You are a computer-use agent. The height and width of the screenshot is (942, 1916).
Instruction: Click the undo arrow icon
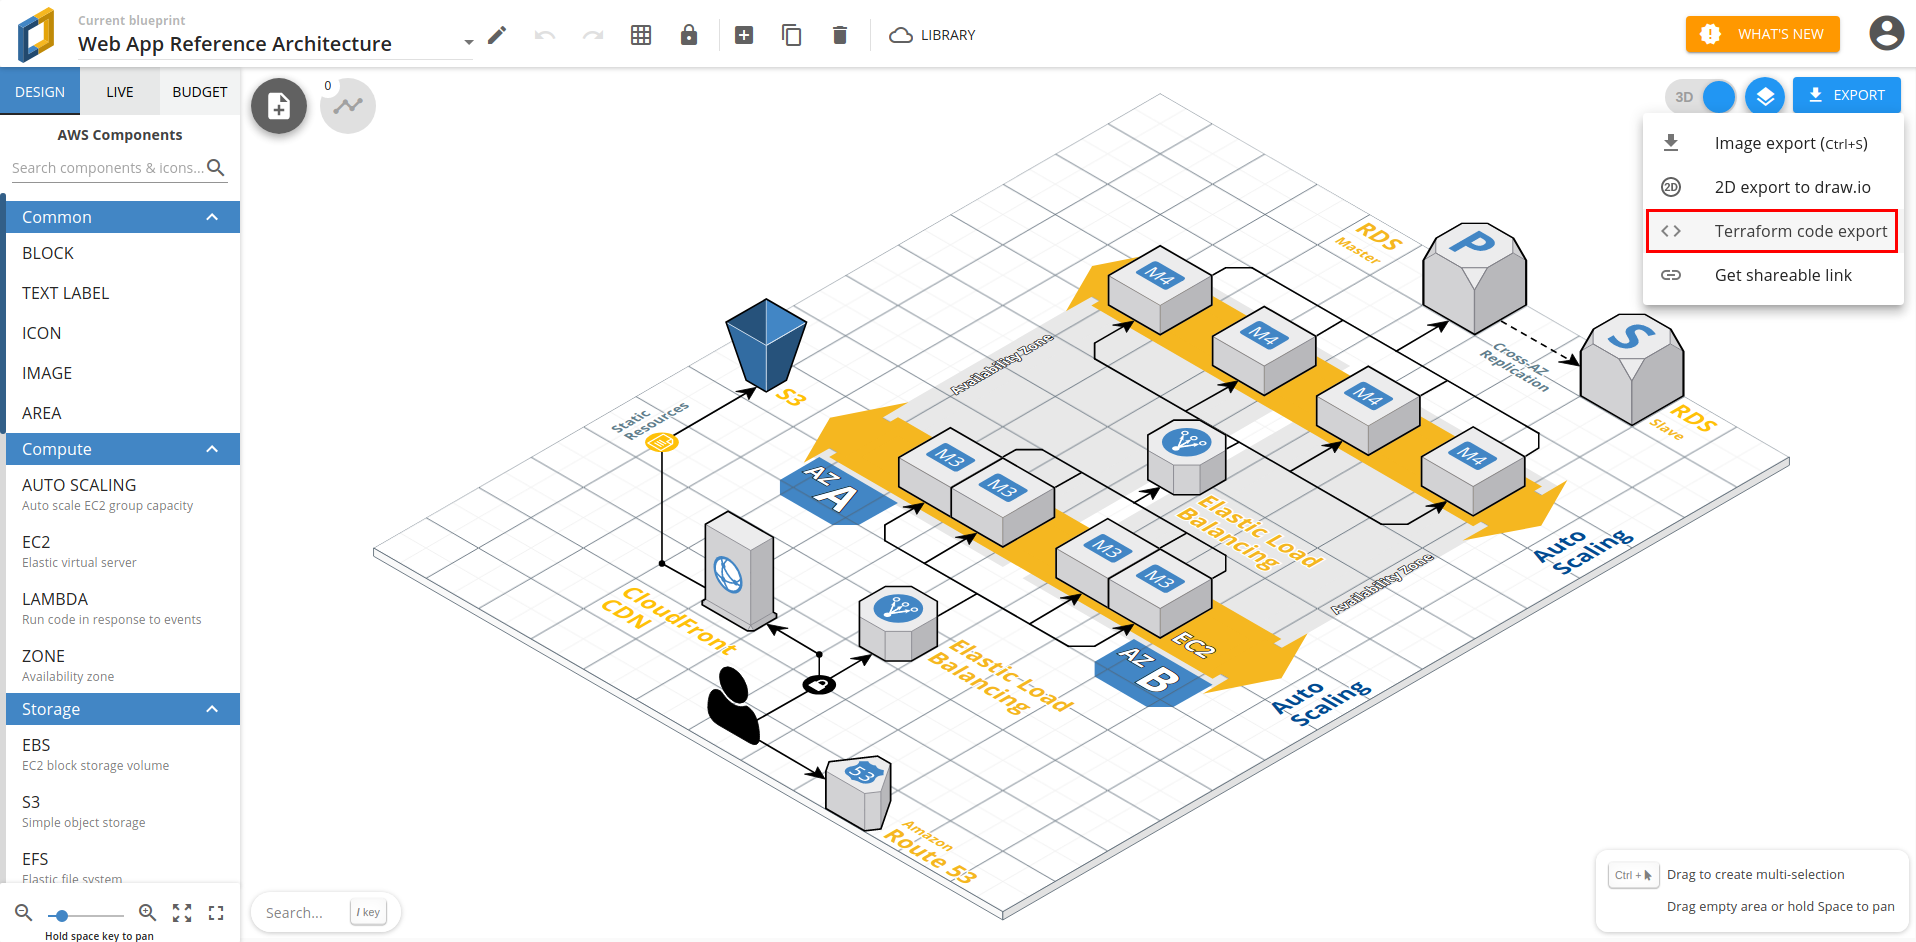545,34
